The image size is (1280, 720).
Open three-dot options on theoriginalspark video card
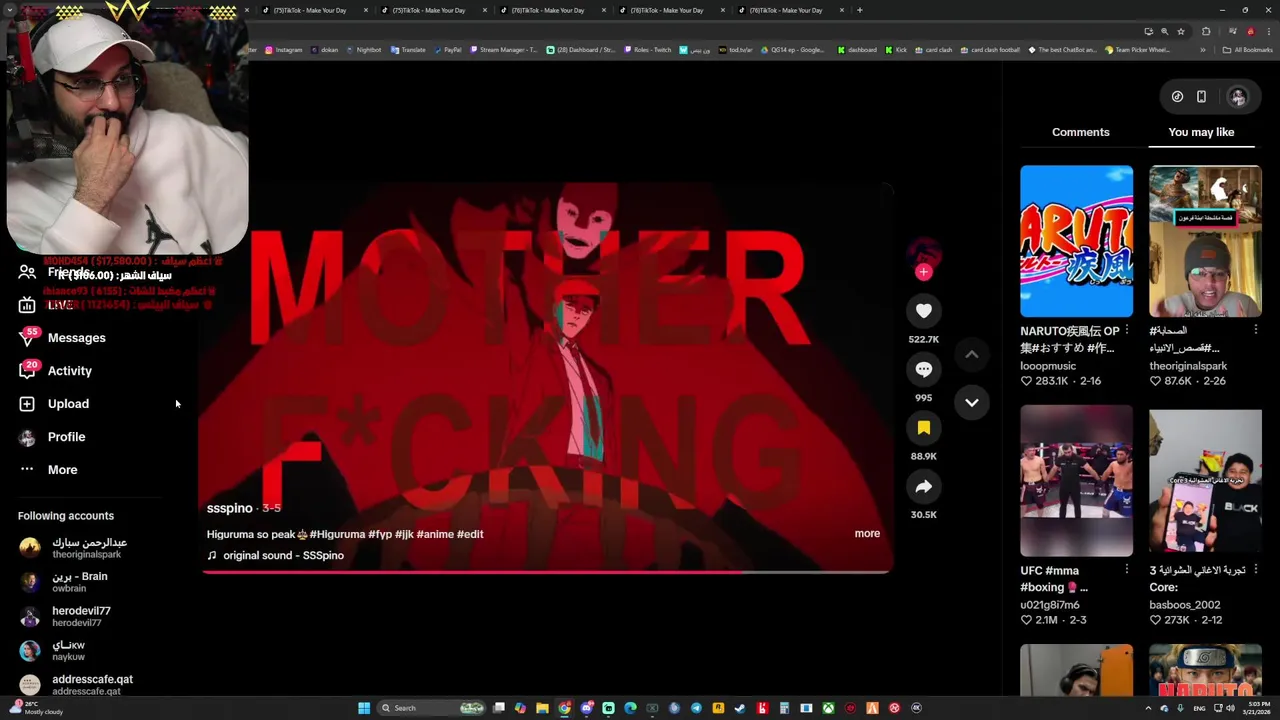(1256, 330)
